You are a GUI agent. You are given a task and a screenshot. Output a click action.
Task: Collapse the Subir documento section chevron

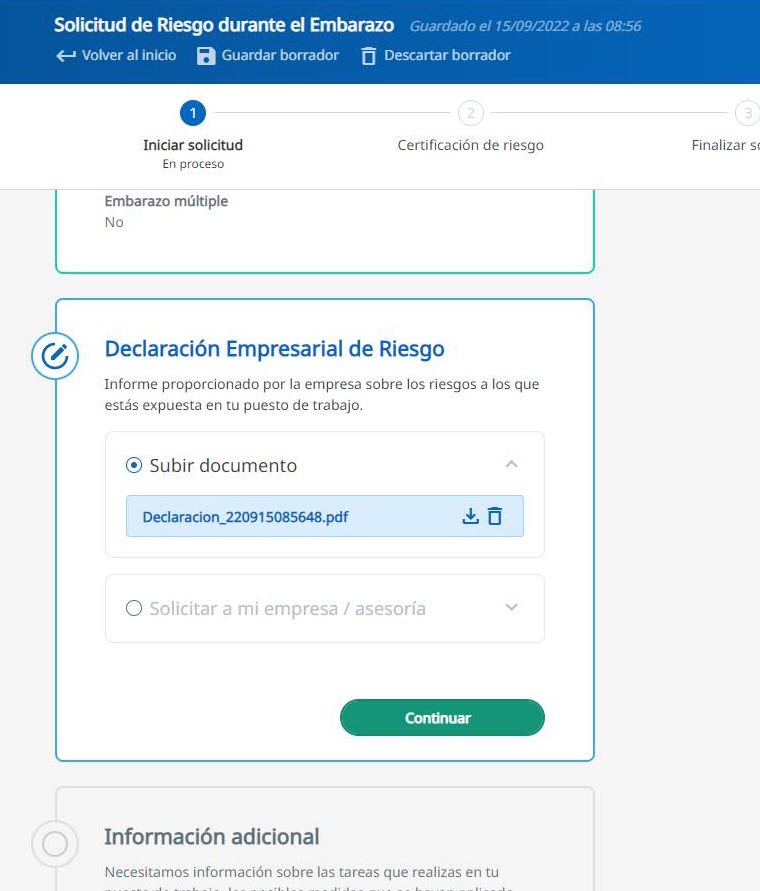tap(511, 465)
